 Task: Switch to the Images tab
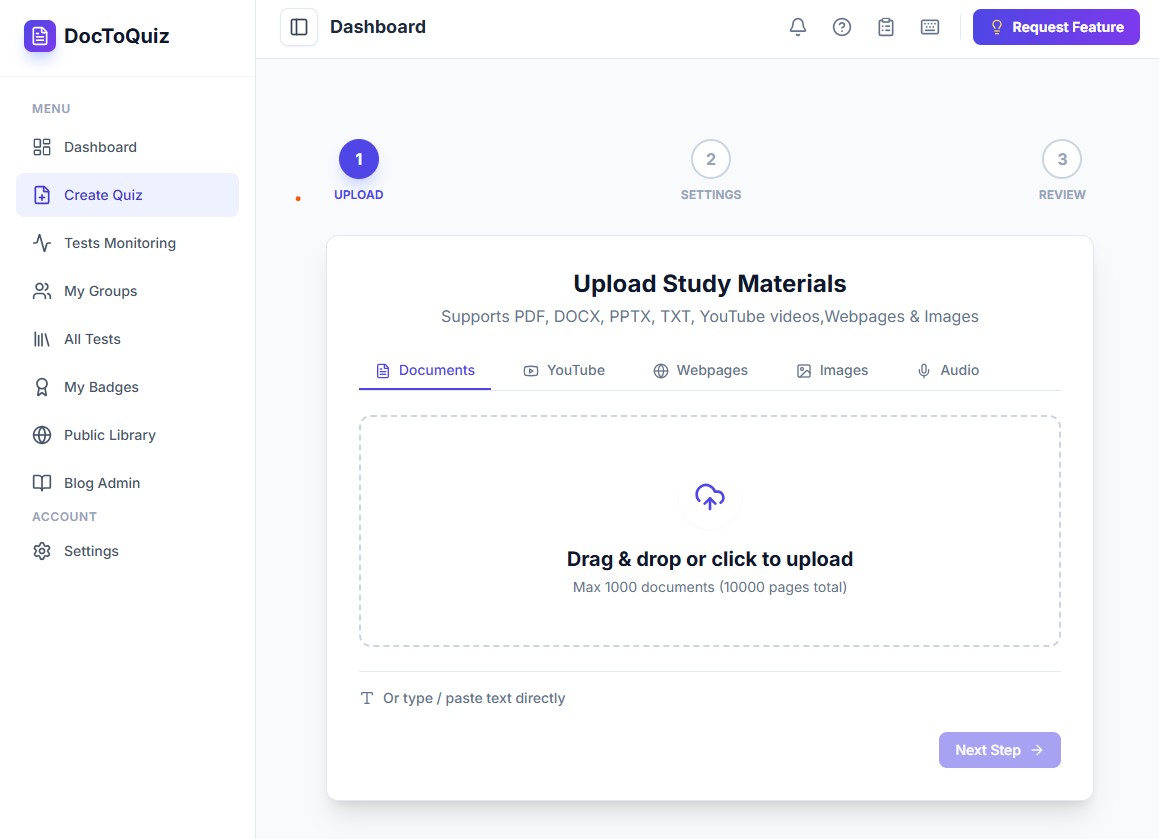click(832, 370)
